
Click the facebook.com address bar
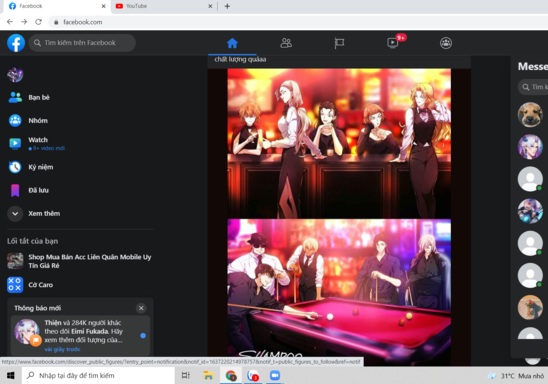(x=297, y=22)
